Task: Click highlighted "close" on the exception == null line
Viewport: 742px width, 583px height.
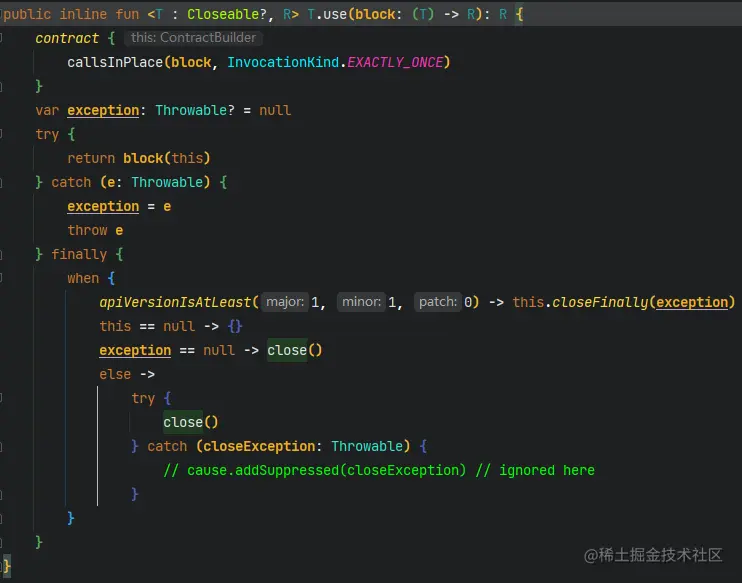Action: click(287, 351)
